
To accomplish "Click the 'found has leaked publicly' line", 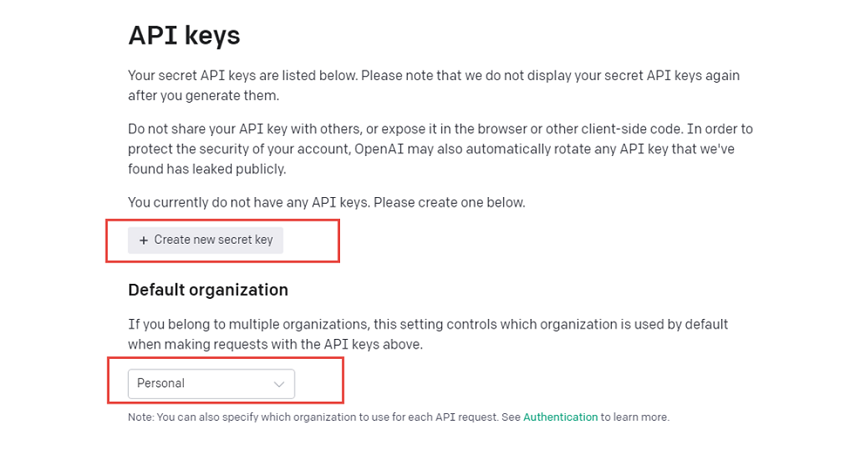I will click(x=207, y=168).
